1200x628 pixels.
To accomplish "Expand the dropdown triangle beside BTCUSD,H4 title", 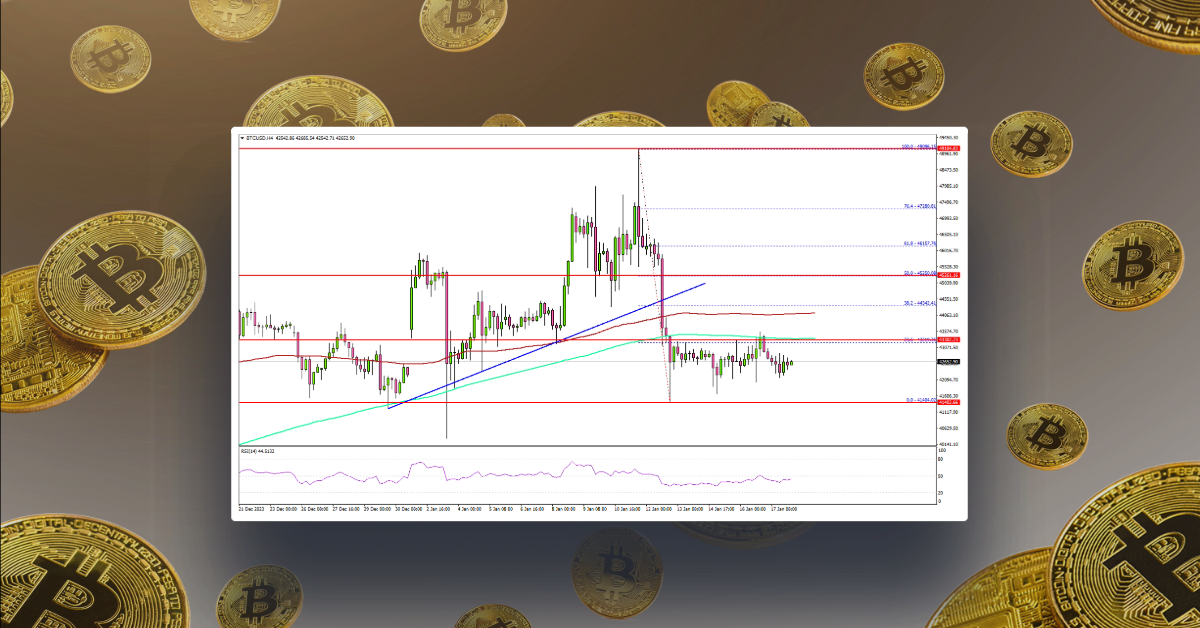I will tap(242, 138).
